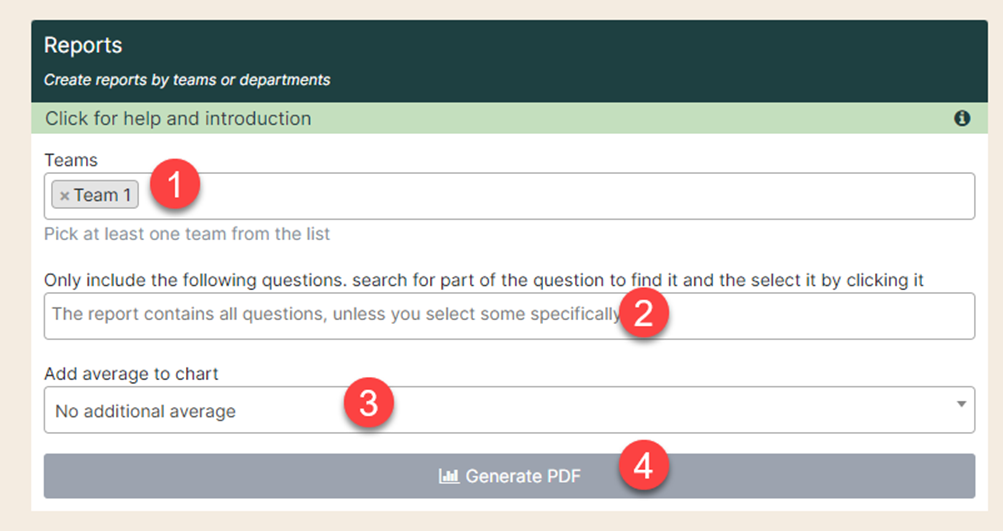Remove Team 1 using its x icon

pyautogui.click(x=64, y=196)
